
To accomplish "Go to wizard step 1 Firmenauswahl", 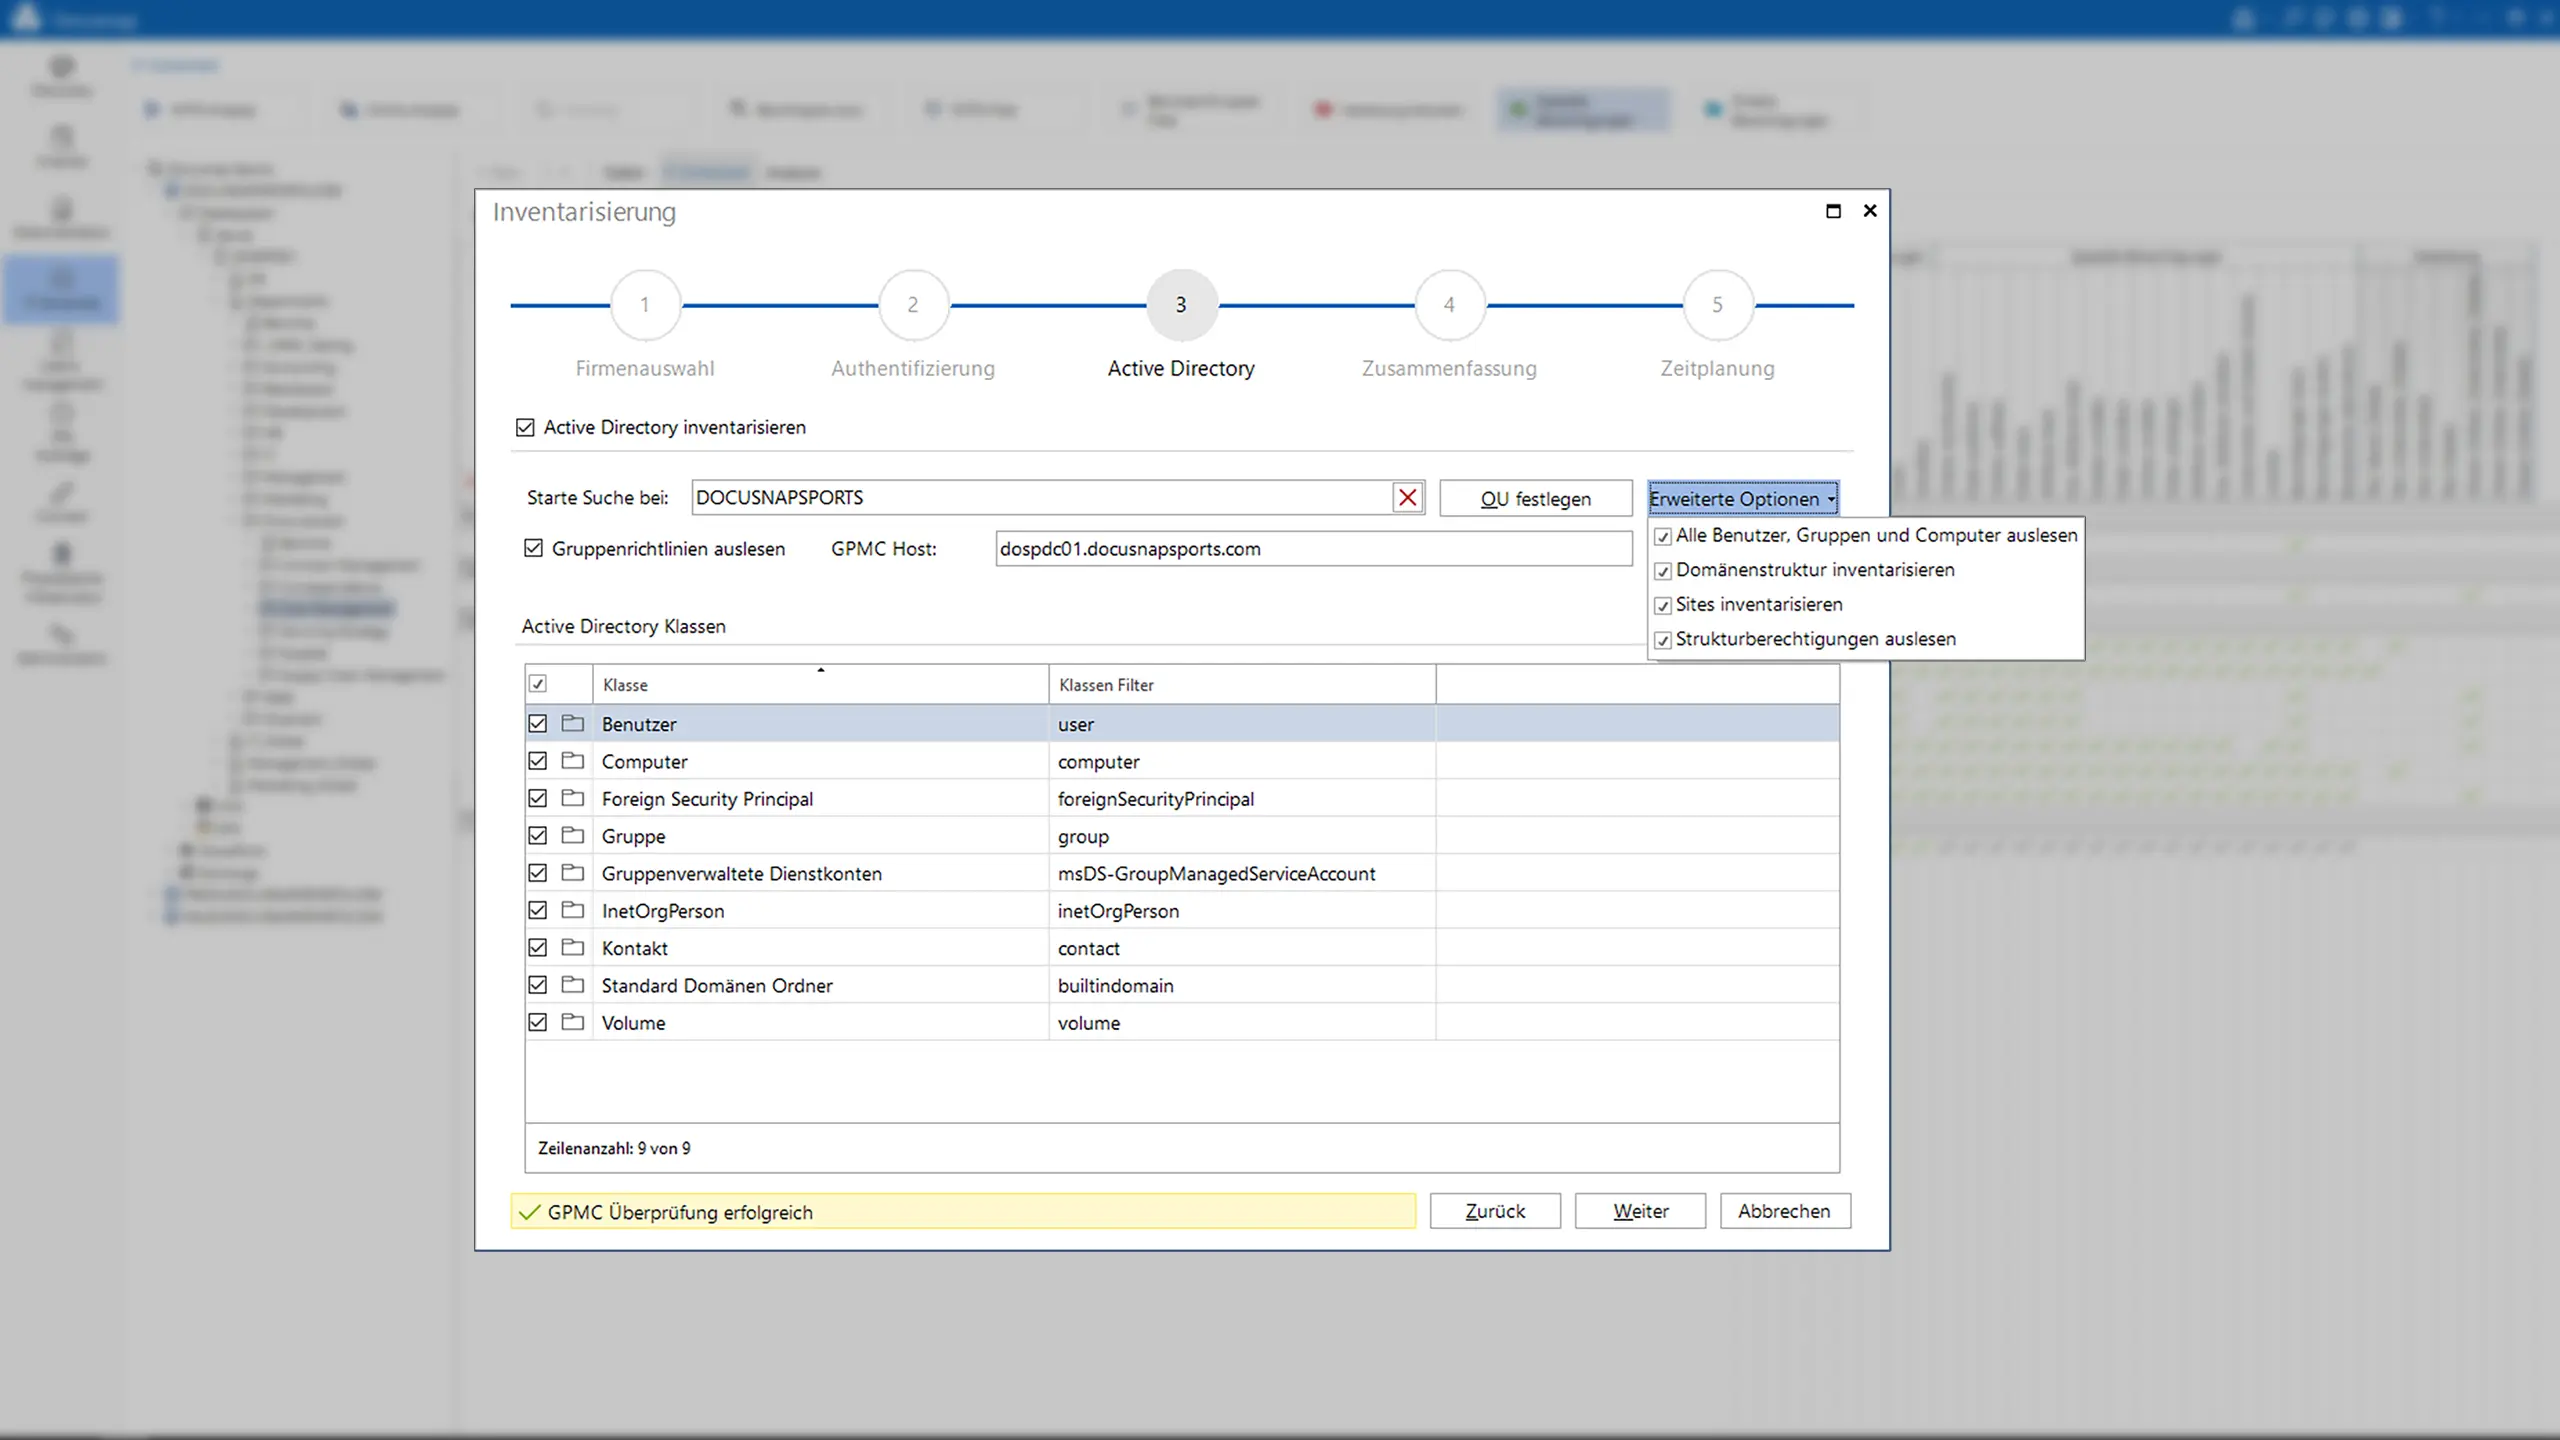I will (x=645, y=305).
